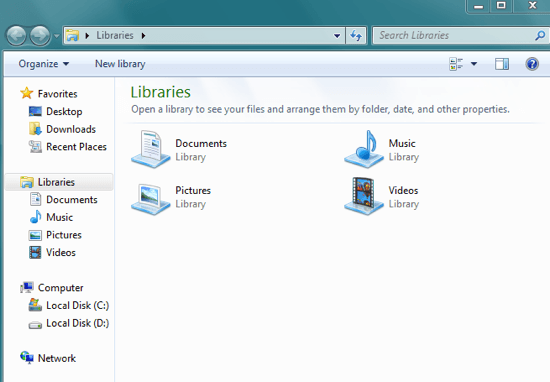Click the Refresh button
550x382 pixels.
356,35
